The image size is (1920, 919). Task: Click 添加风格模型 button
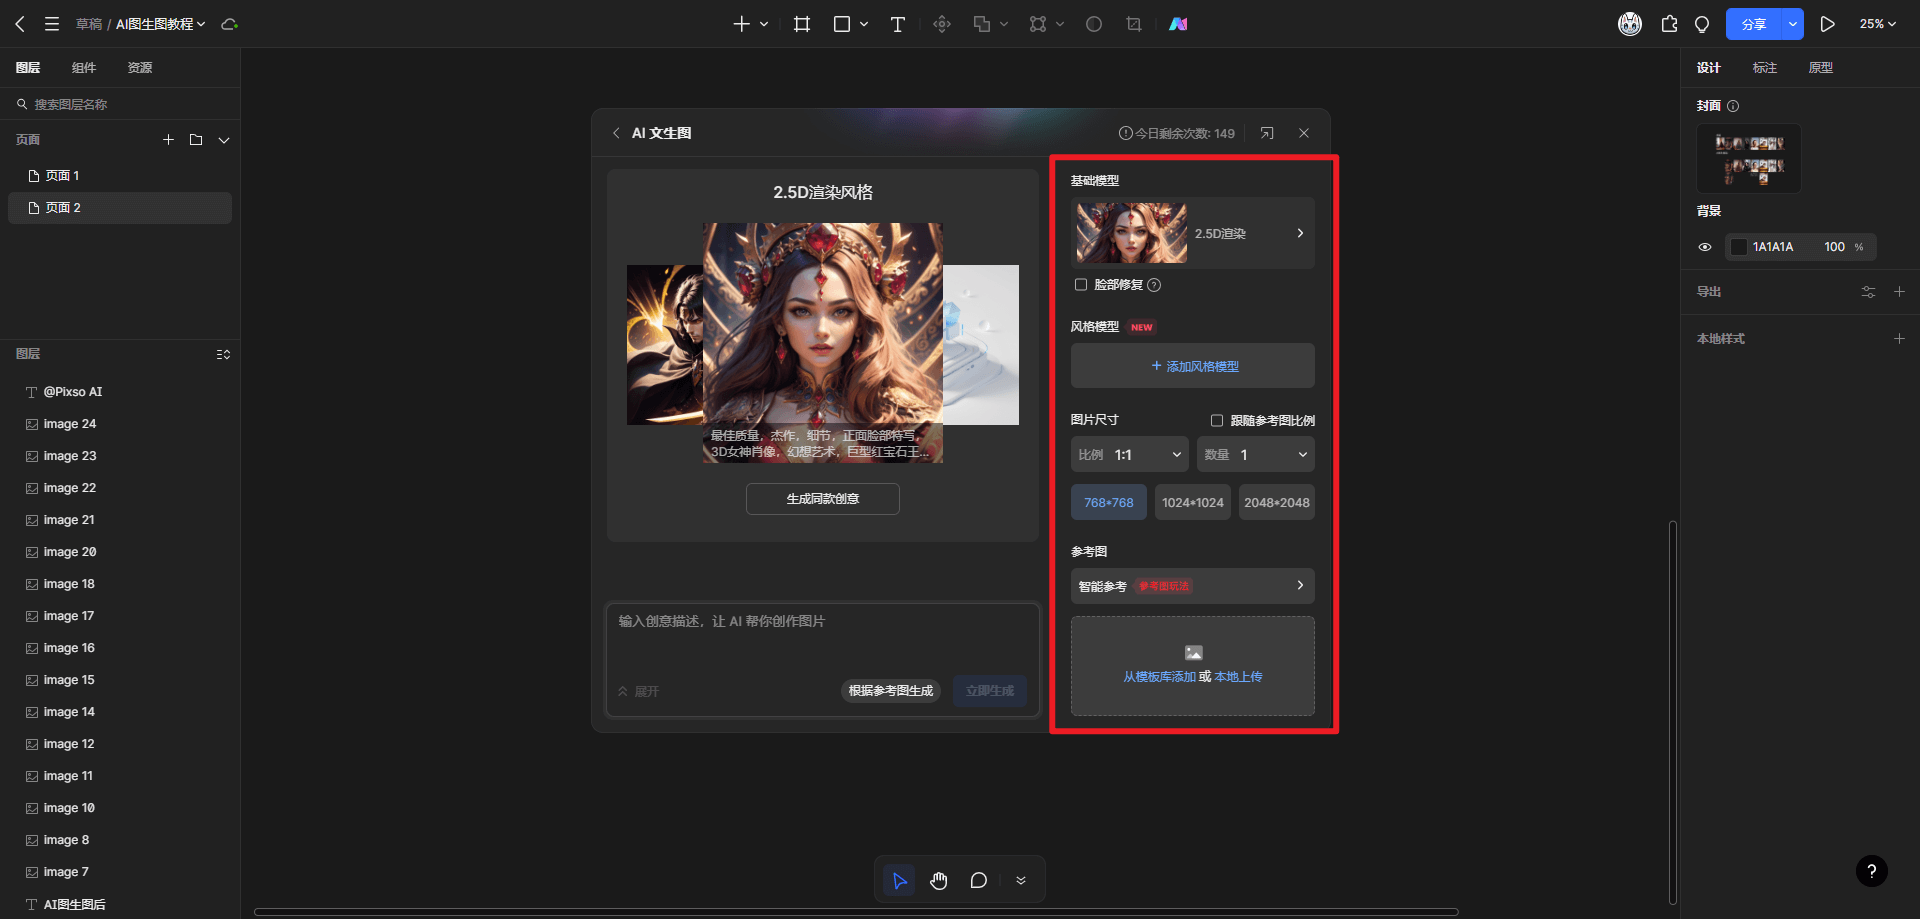coord(1193,366)
